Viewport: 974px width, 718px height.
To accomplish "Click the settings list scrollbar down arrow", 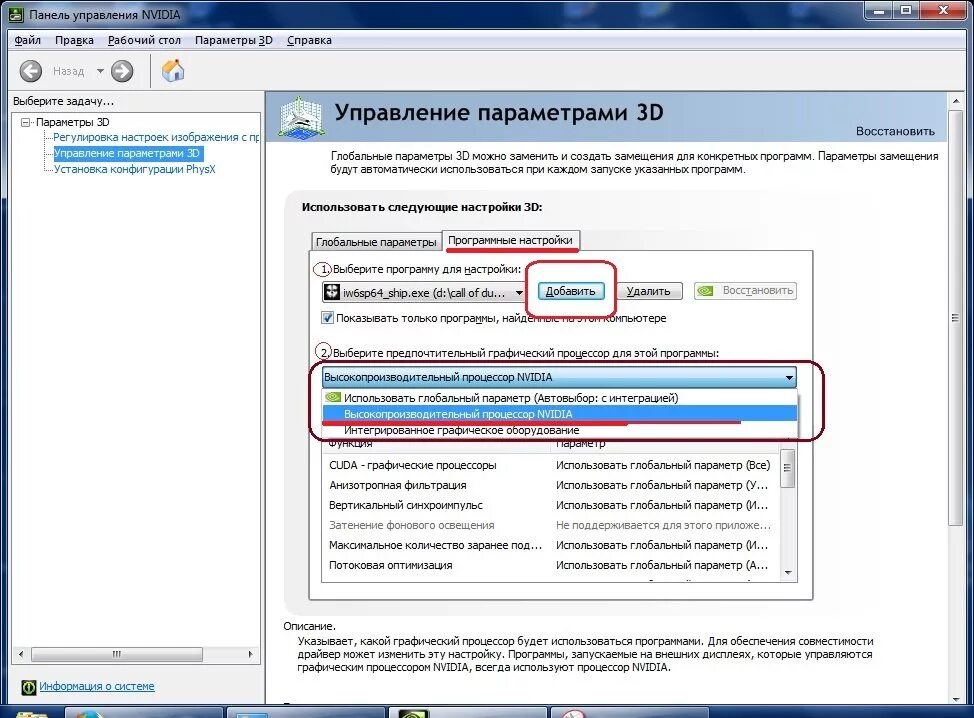I will (x=788, y=573).
